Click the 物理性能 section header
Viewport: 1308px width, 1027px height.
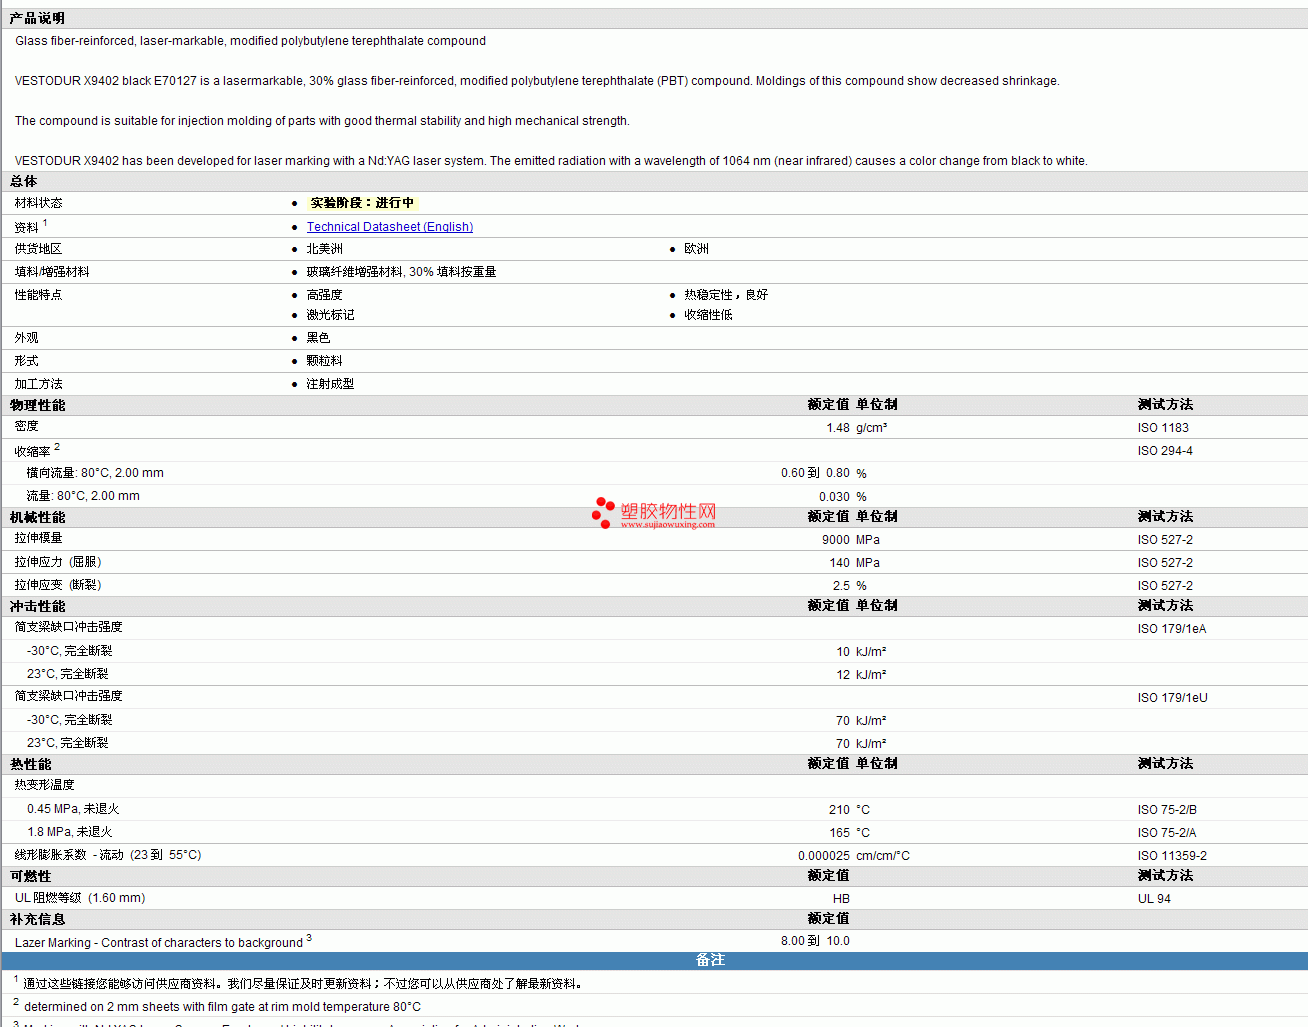37,406
